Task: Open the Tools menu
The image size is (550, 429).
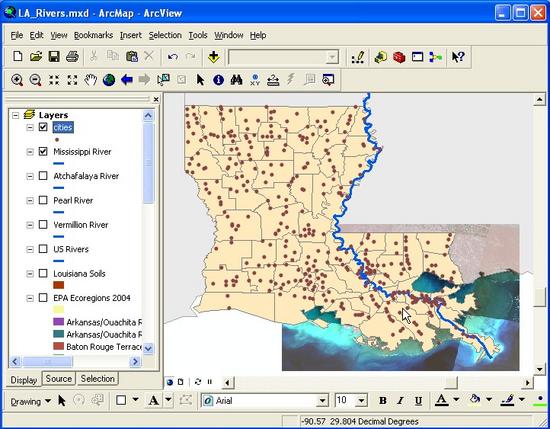Action: pyautogui.click(x=198, y=35)
